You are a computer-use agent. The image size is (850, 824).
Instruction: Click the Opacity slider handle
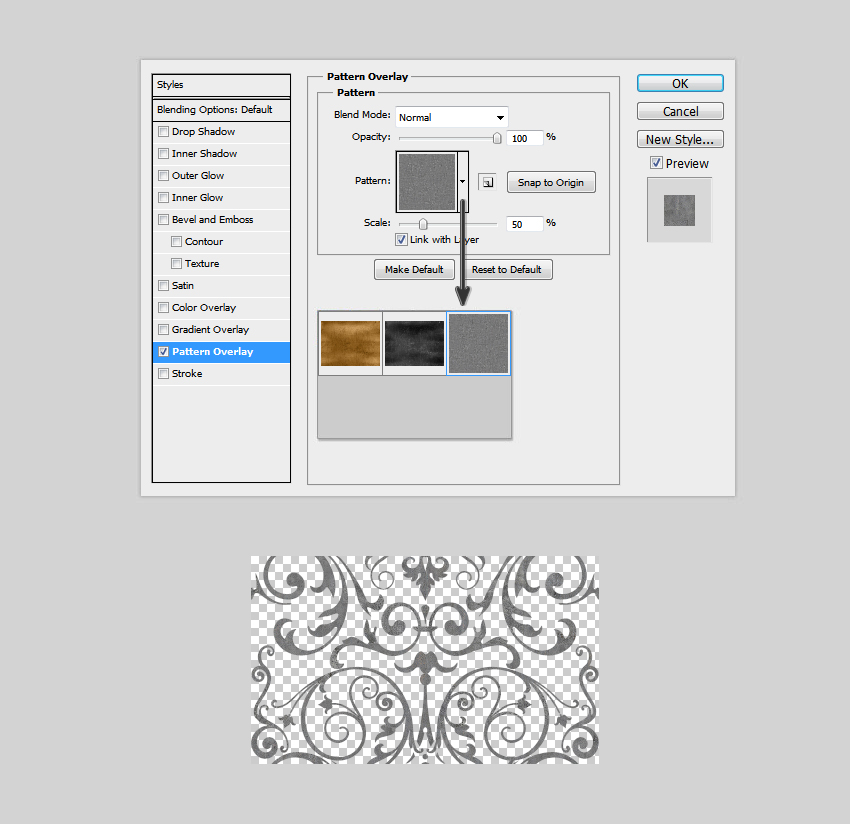(497, 138)
